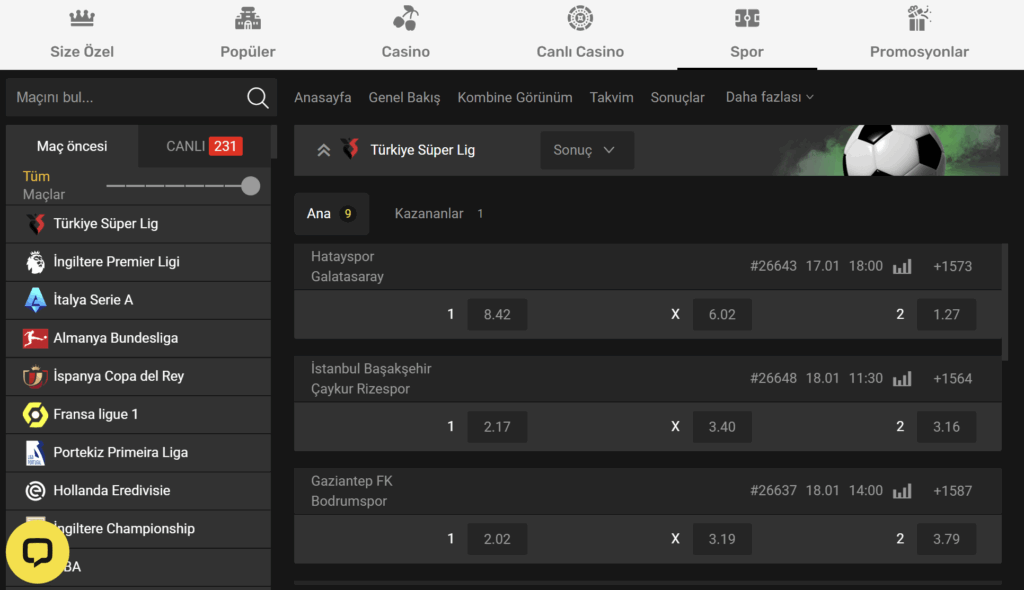This screenshot has height=590, width=1024.
Task: Click the Hollanda Eredivisie logo
Action: point(35,491)
